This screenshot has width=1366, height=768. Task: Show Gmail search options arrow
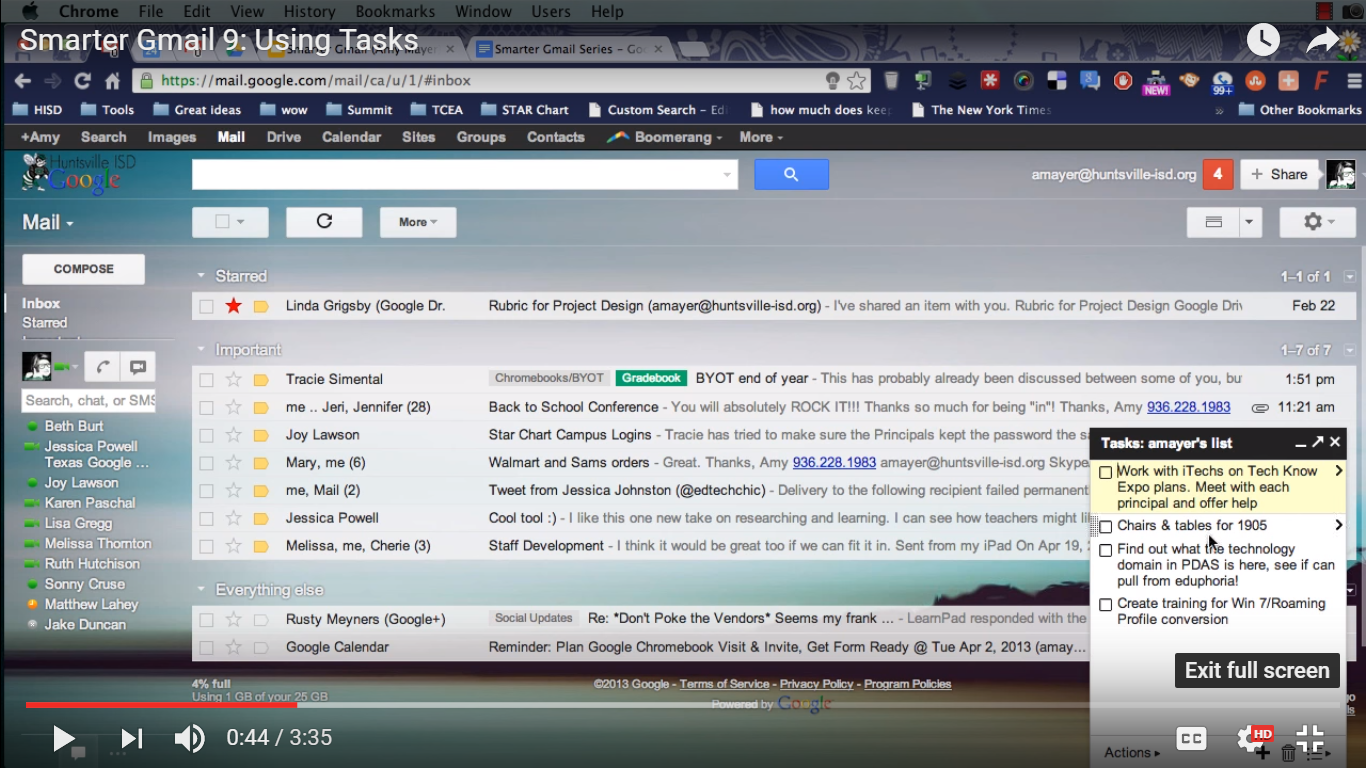(x=727, y=175)
